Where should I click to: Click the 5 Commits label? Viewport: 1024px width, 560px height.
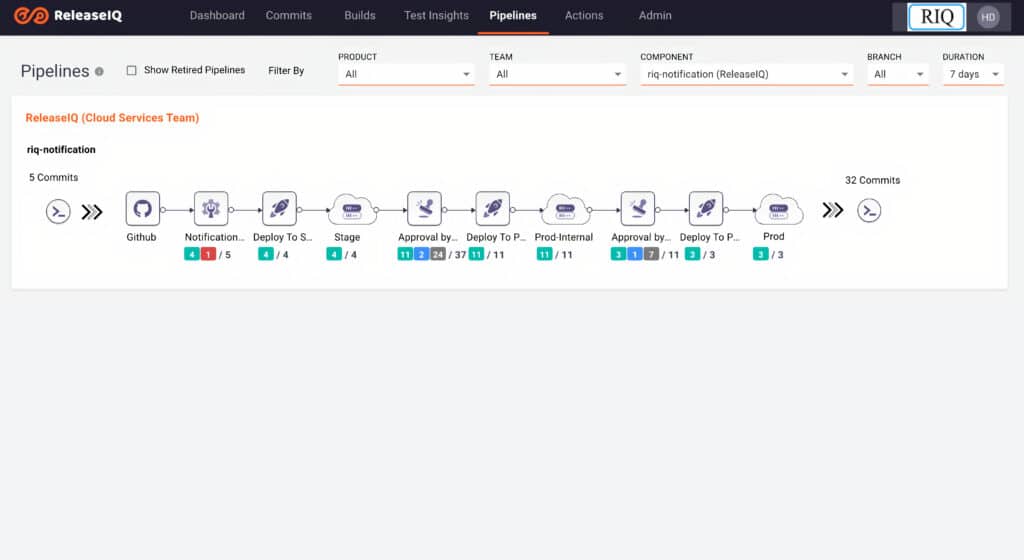click(x=54, y=178)
